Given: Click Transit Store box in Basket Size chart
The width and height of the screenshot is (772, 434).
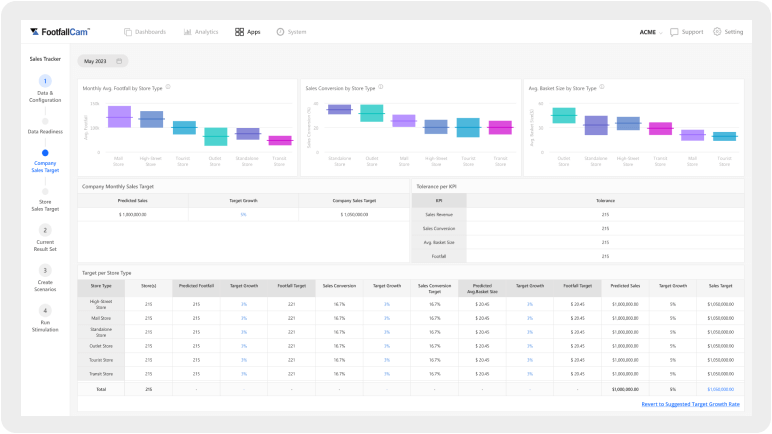Looking at the screenshot, I should 660,129.
